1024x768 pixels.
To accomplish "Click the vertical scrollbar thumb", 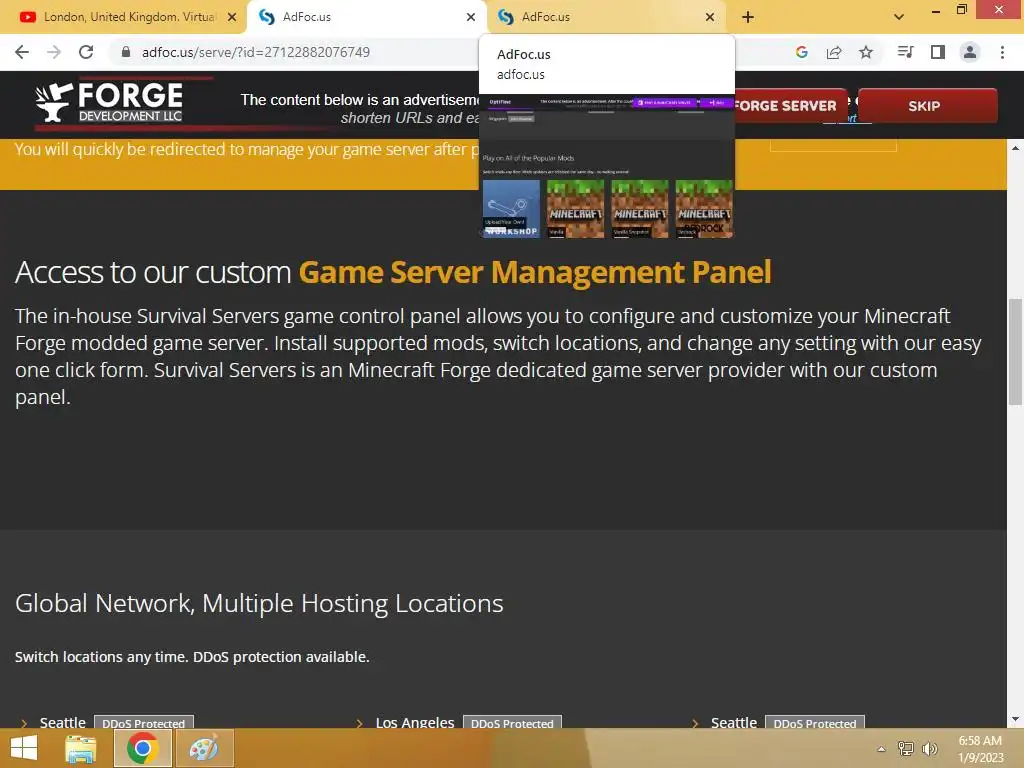I will point(1016,351).
